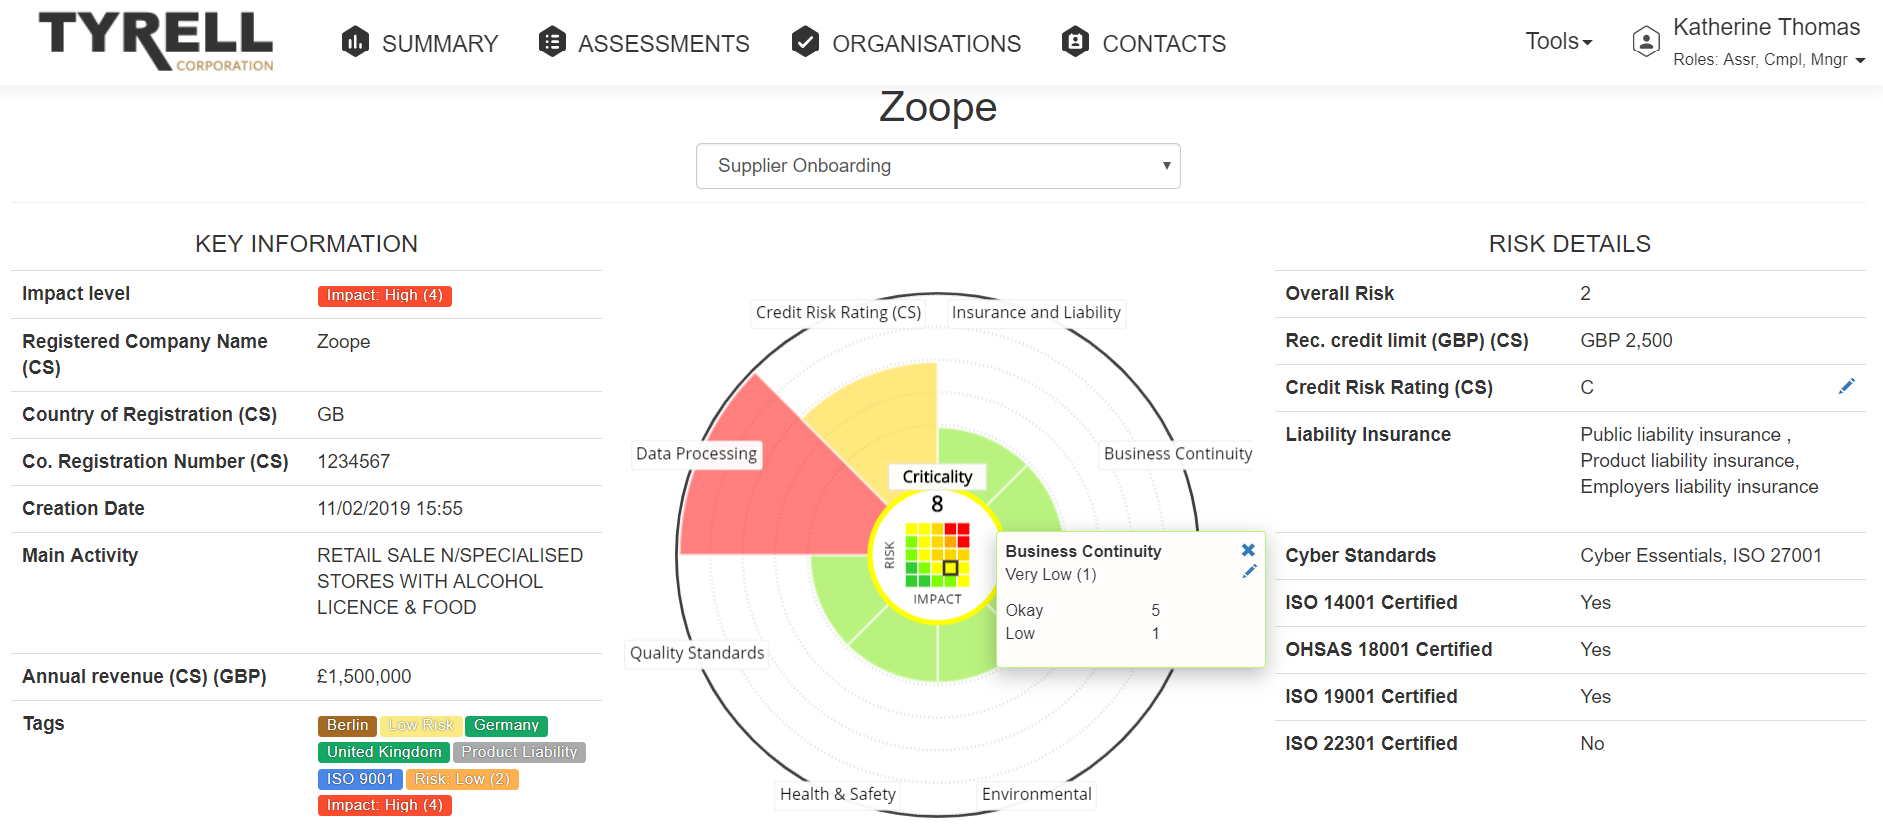
Task: Select the Insurance and Liability chart label
Action: click(x=1036, y=312)
